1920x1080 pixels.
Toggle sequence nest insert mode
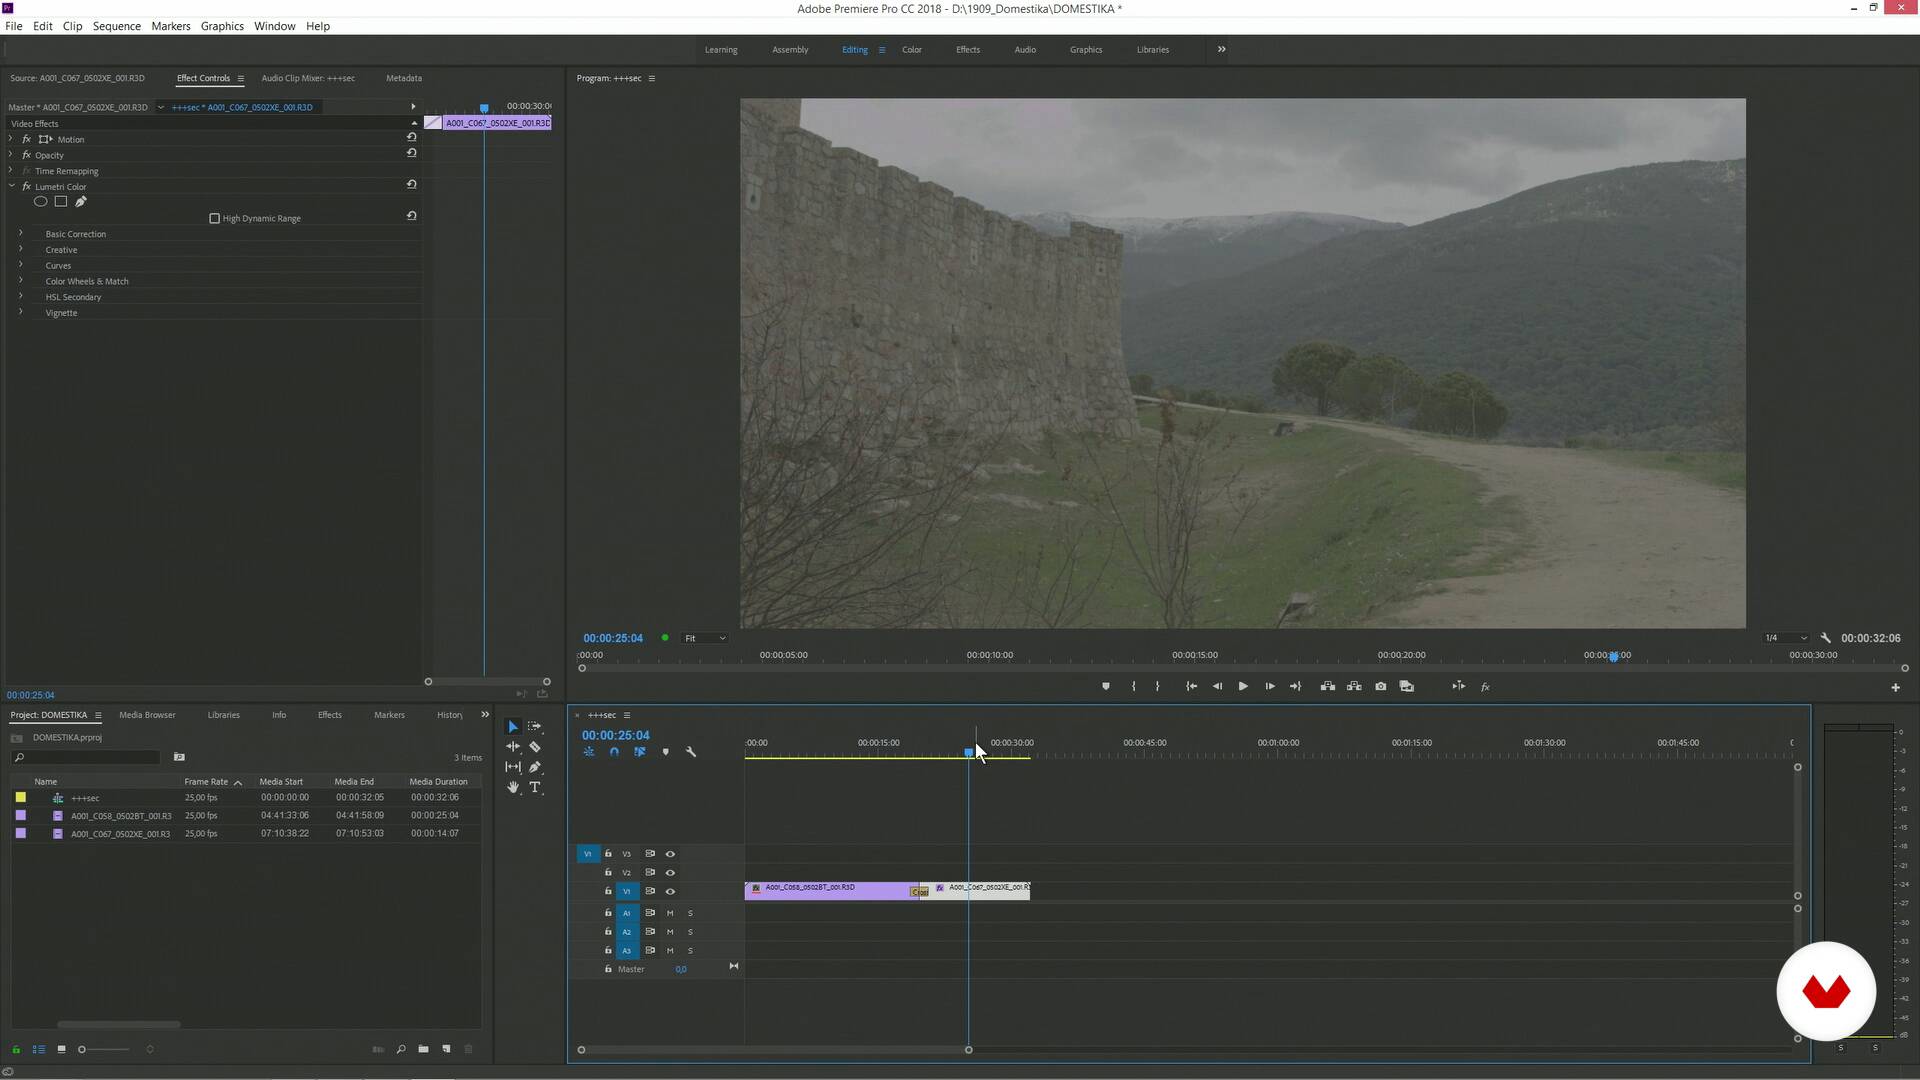point(589,752)
